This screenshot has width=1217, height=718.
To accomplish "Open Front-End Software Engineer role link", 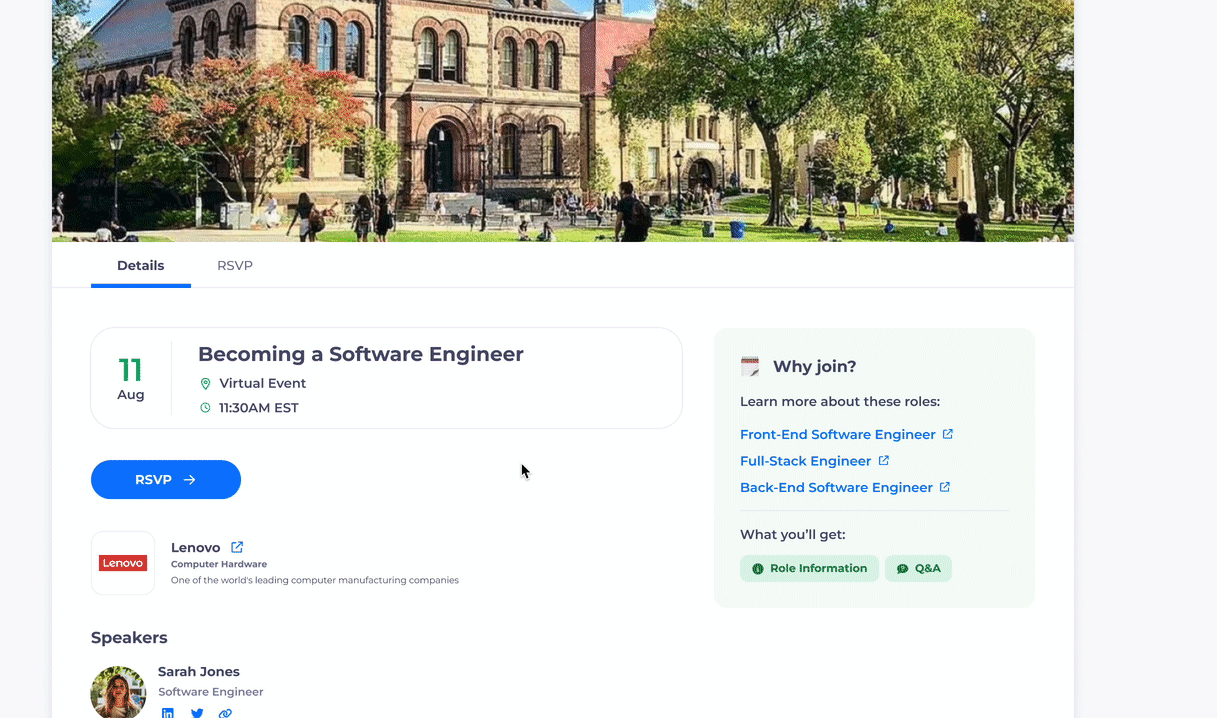I will pos(838,435).
